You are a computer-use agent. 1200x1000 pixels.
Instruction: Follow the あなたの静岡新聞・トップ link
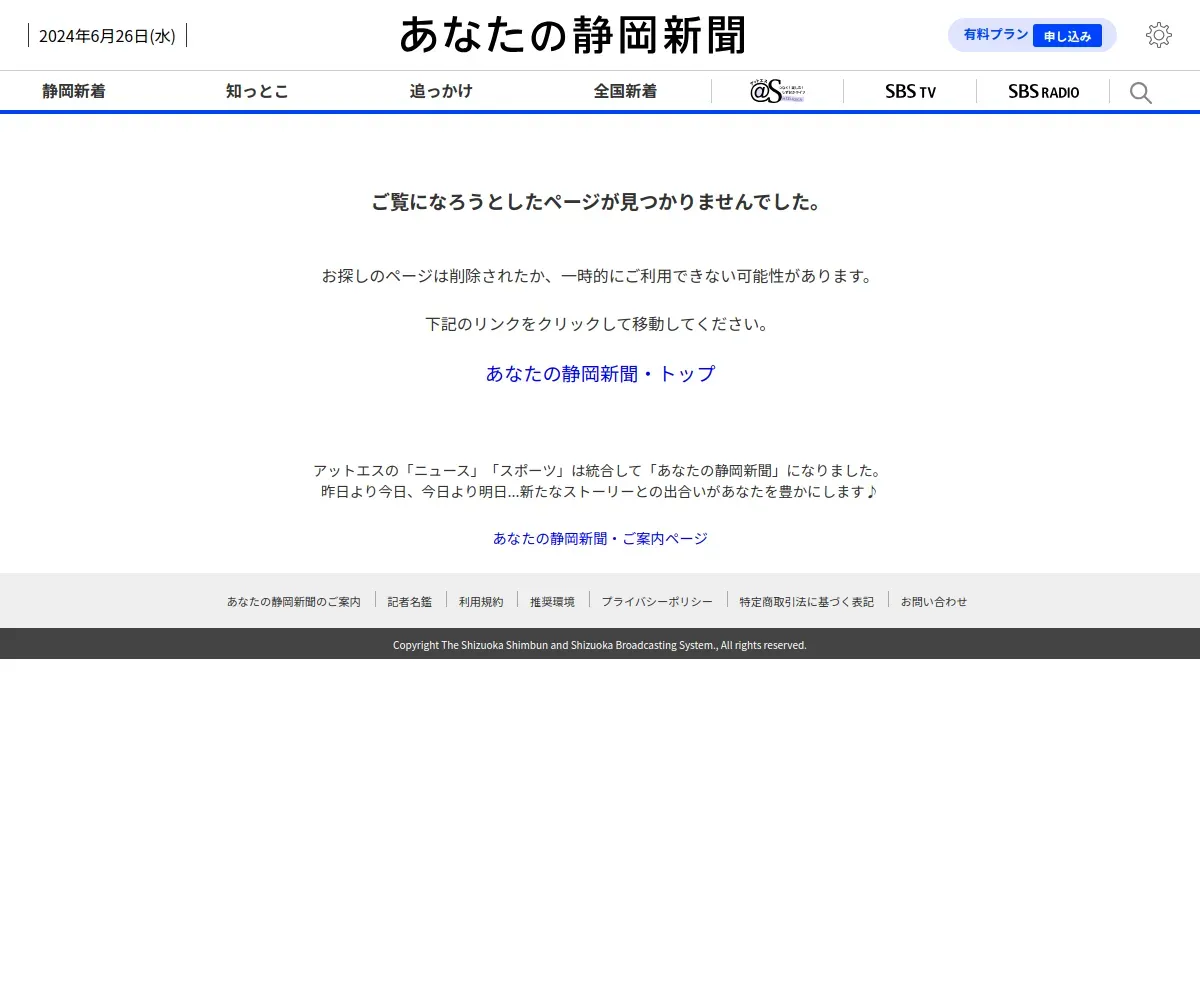pyautogui.click(x=600, y=374)
